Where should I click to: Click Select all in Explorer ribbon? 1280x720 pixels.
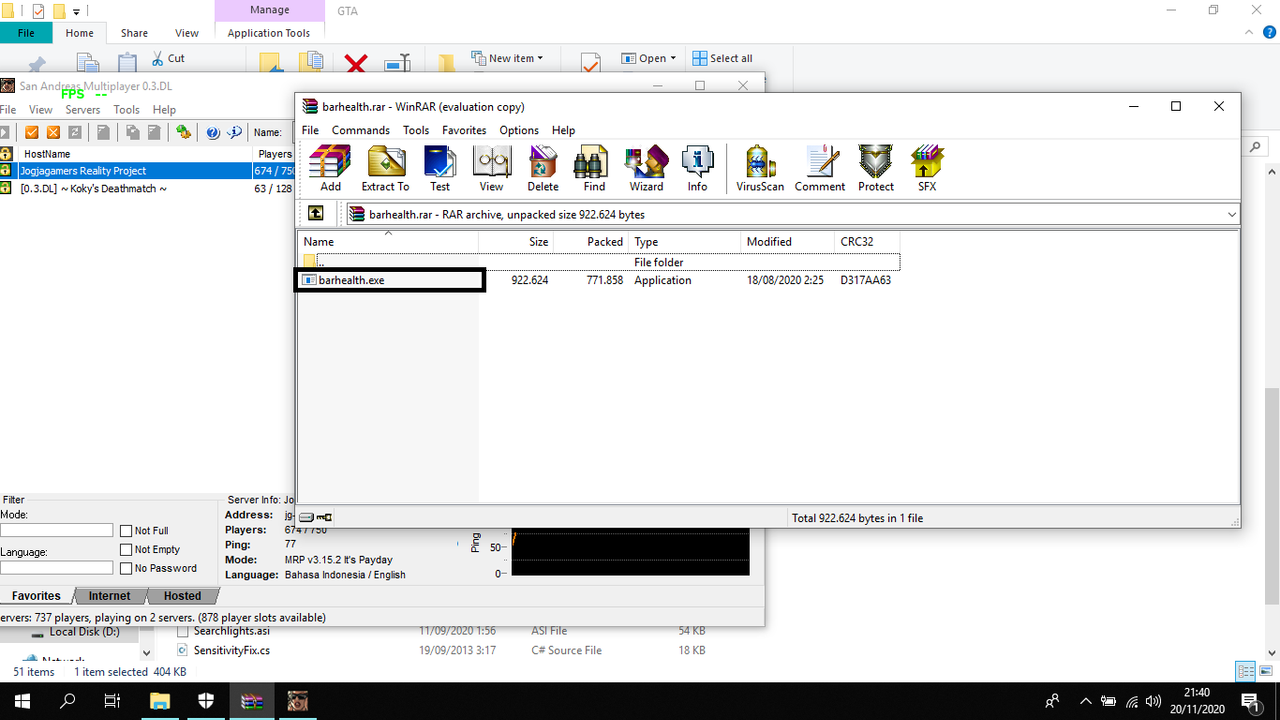723,58
